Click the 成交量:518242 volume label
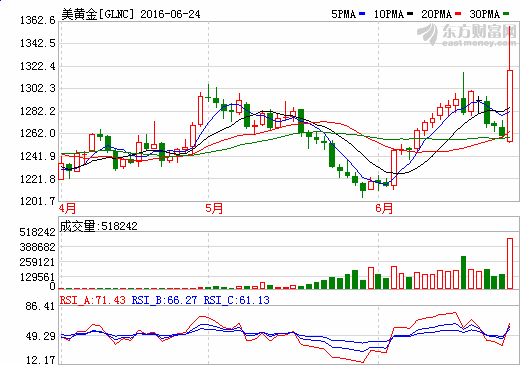Viewport: 520px width, 365px height. [x=98, y=226]
